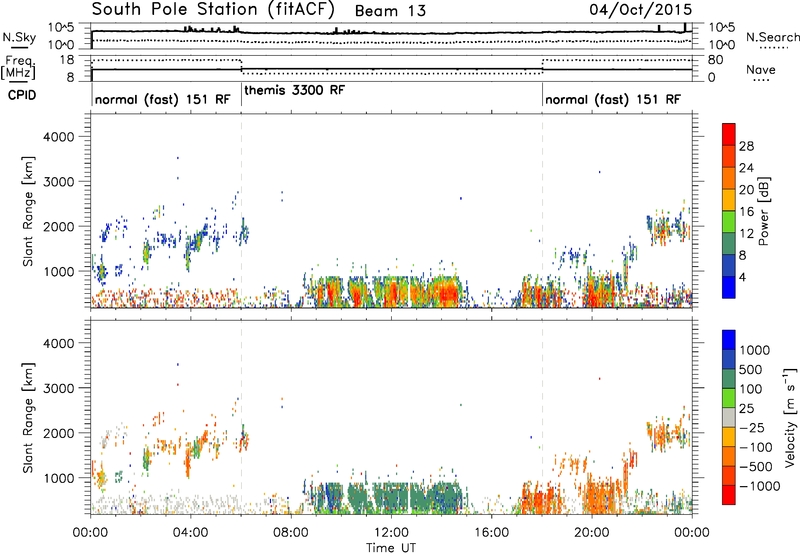800x554 pixels.
Task: Select the 'N.Sky' legend label
Action: point(19,38)
